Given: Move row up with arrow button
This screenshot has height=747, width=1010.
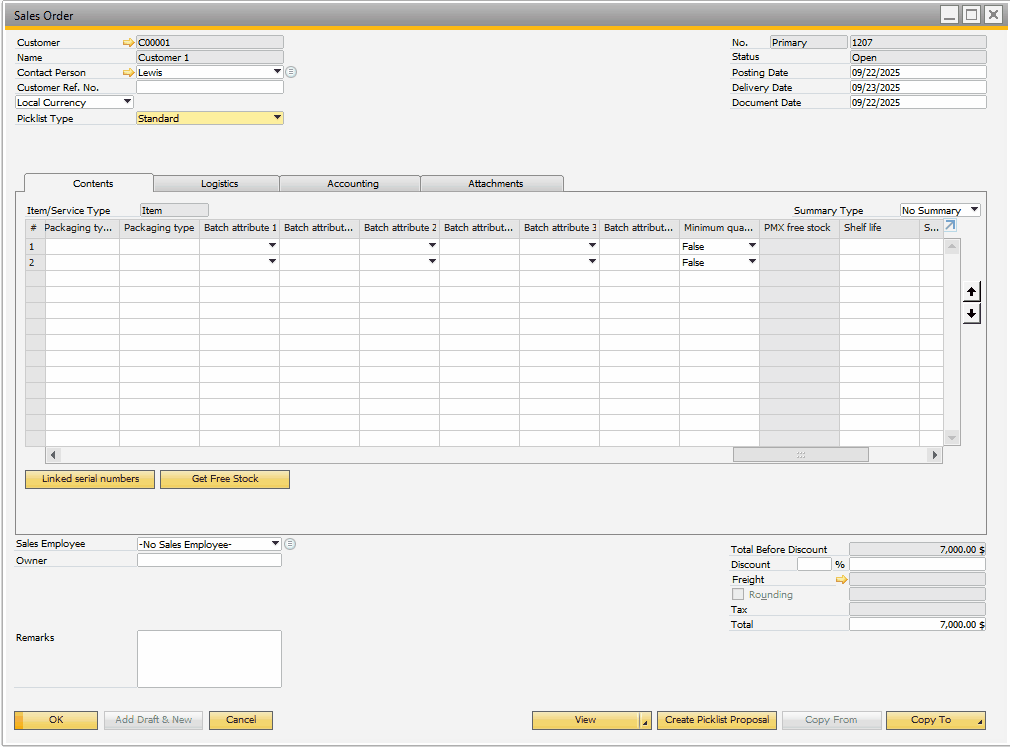Looking at the screenshot, I should click(971, 291).
